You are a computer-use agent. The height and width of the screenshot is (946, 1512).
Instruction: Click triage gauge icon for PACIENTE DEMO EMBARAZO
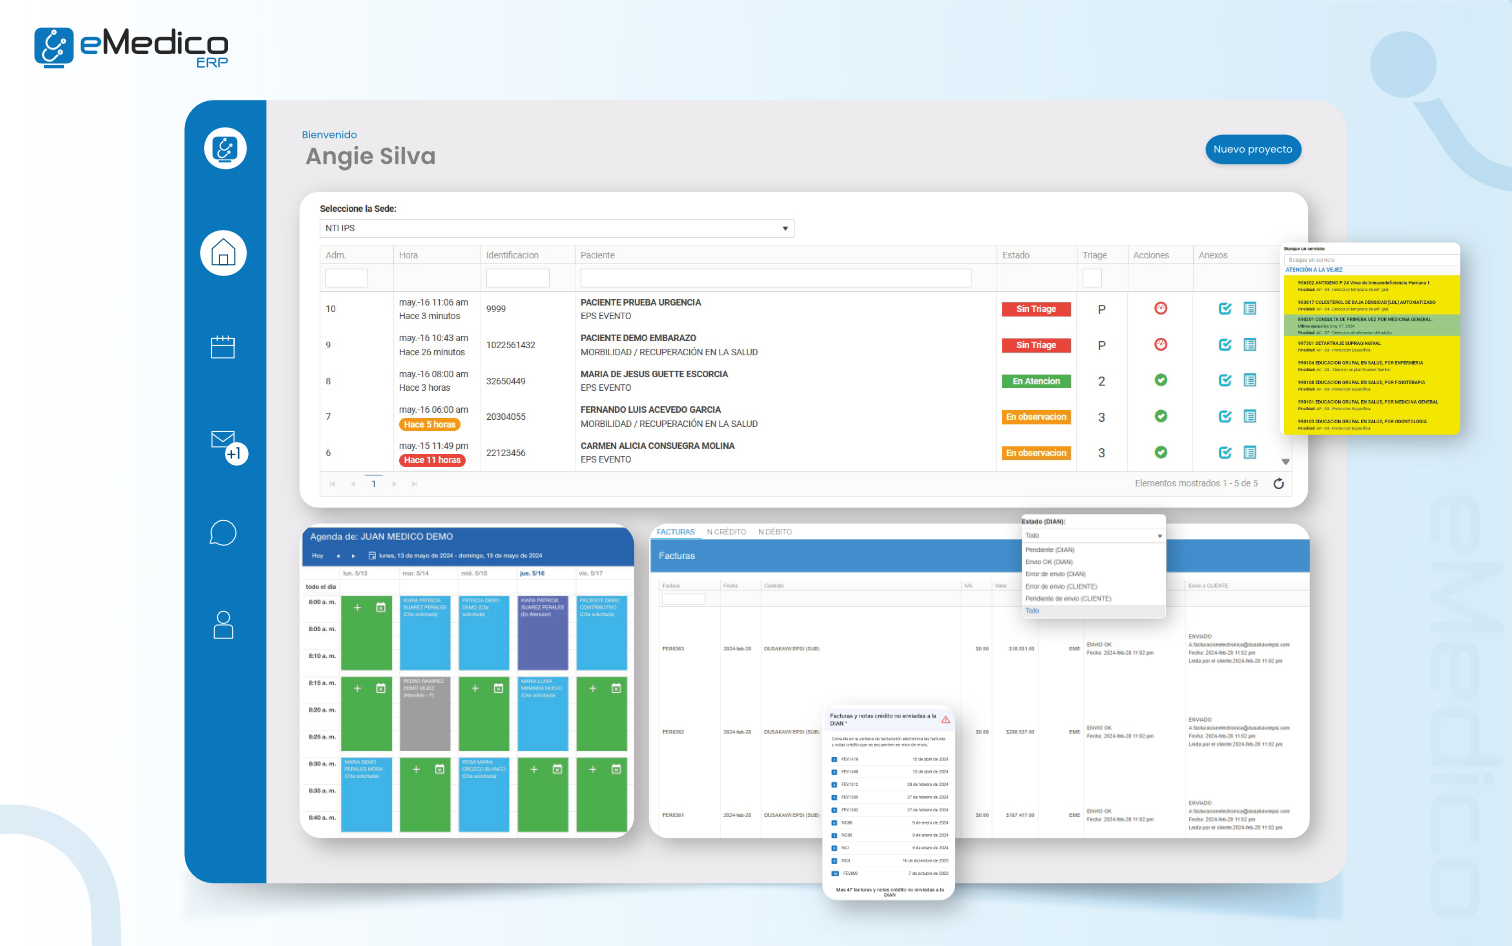pos(1161,344)
